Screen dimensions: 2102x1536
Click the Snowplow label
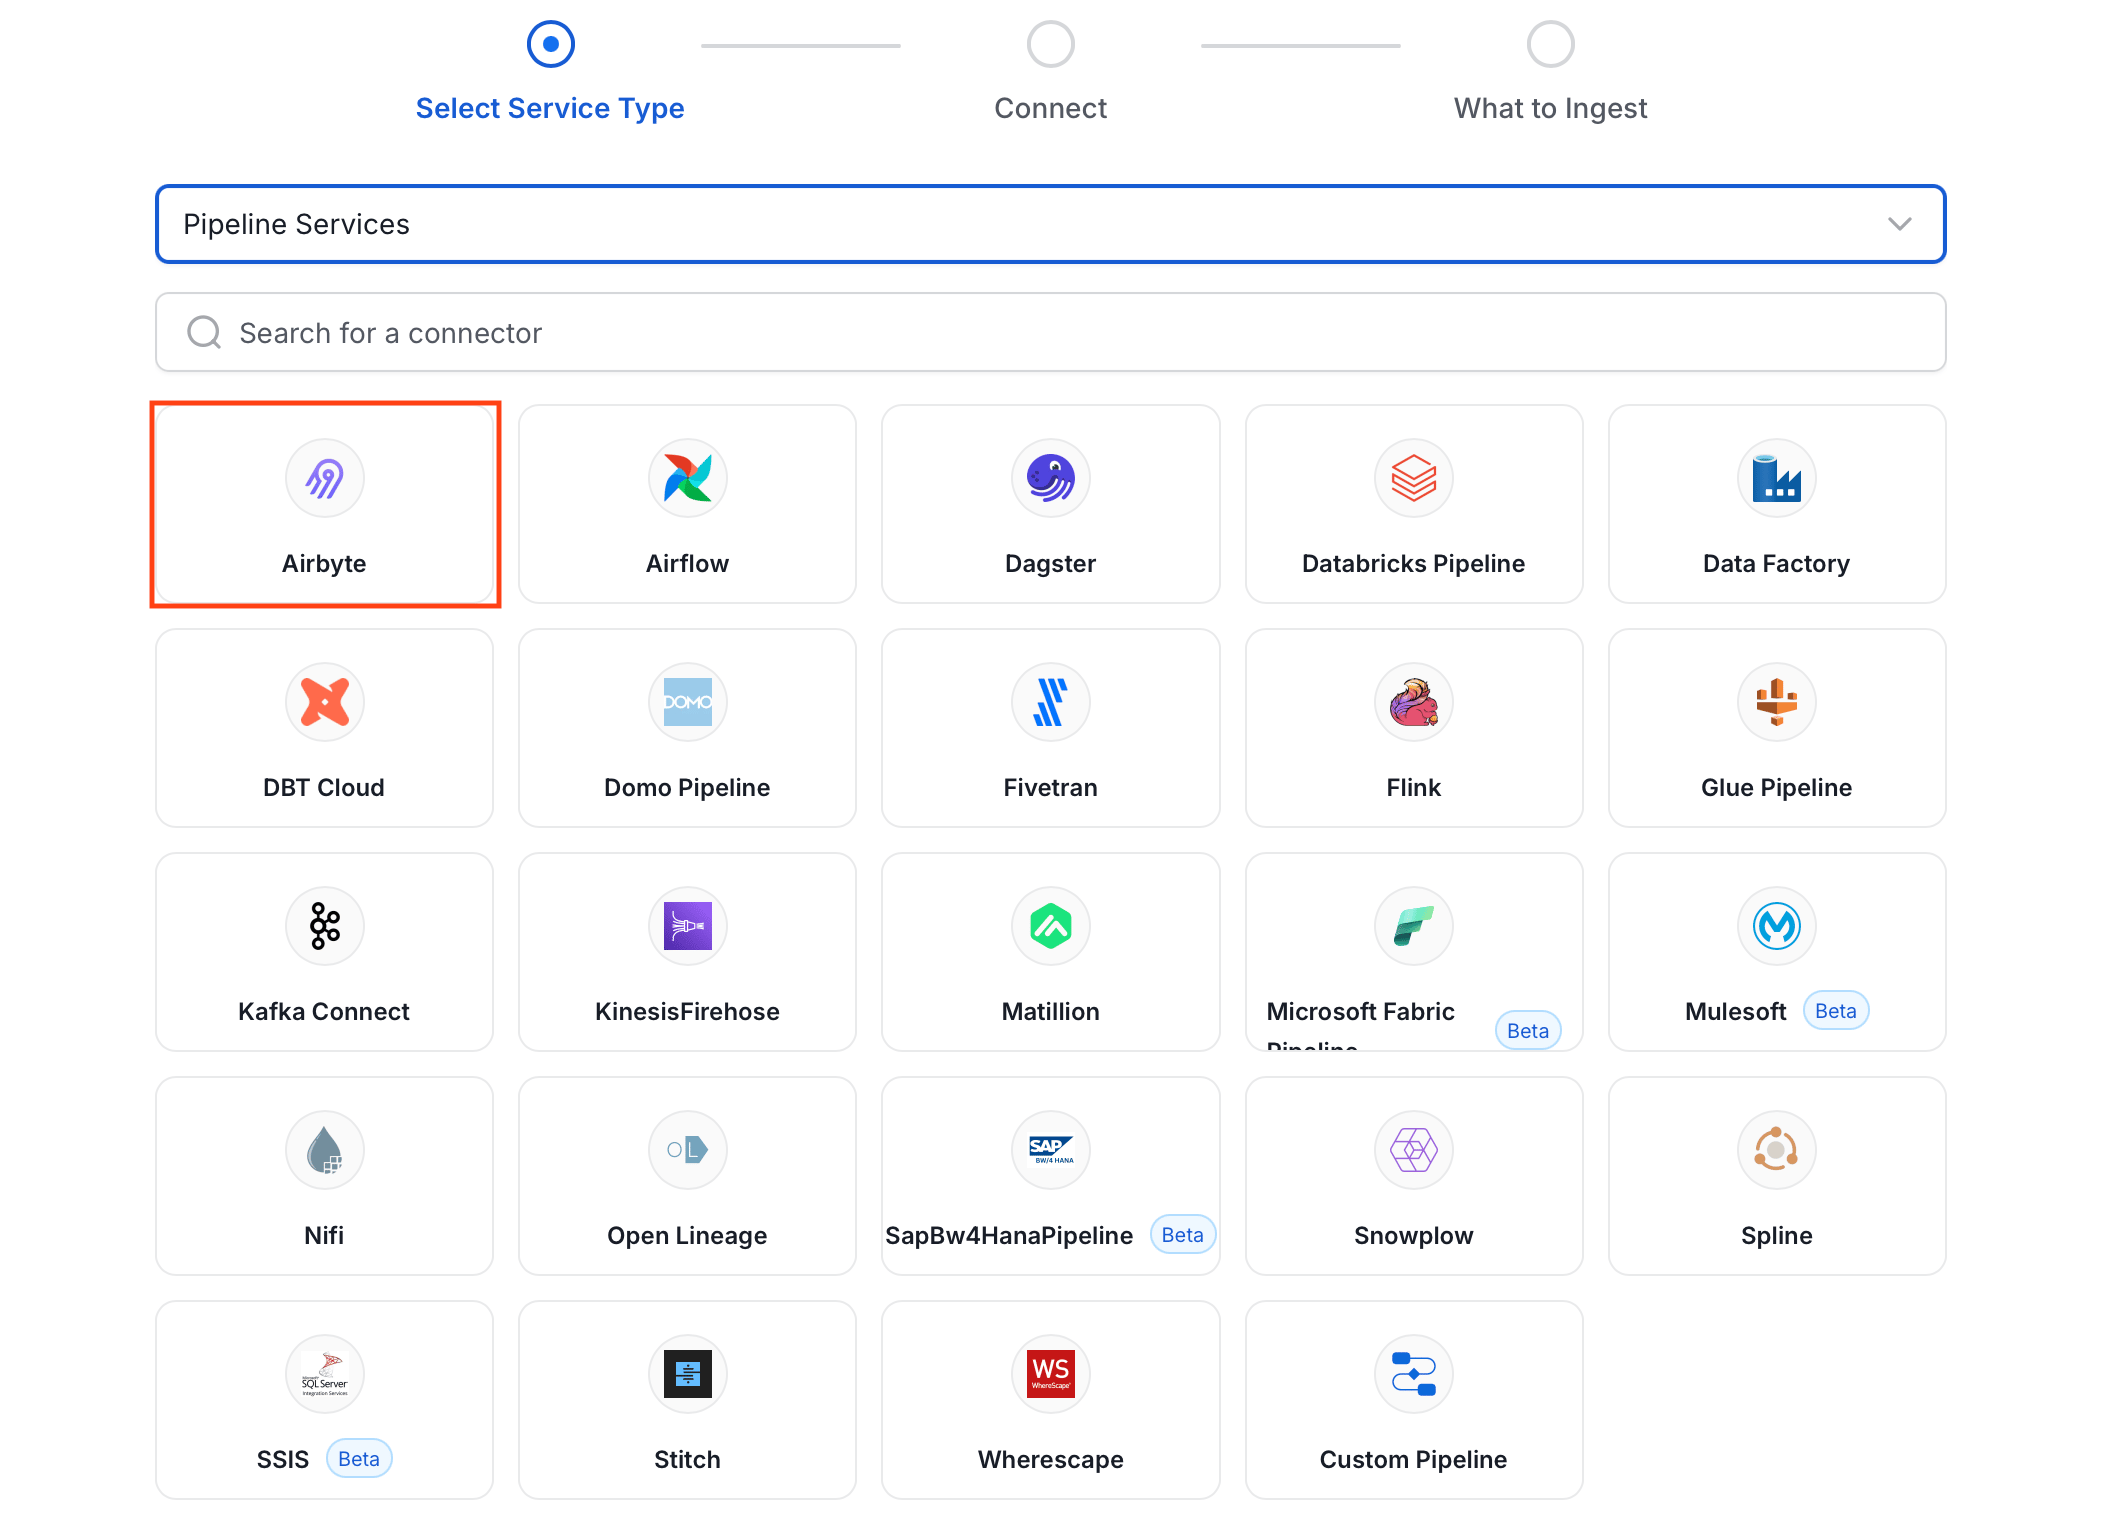point(1413,1235)
